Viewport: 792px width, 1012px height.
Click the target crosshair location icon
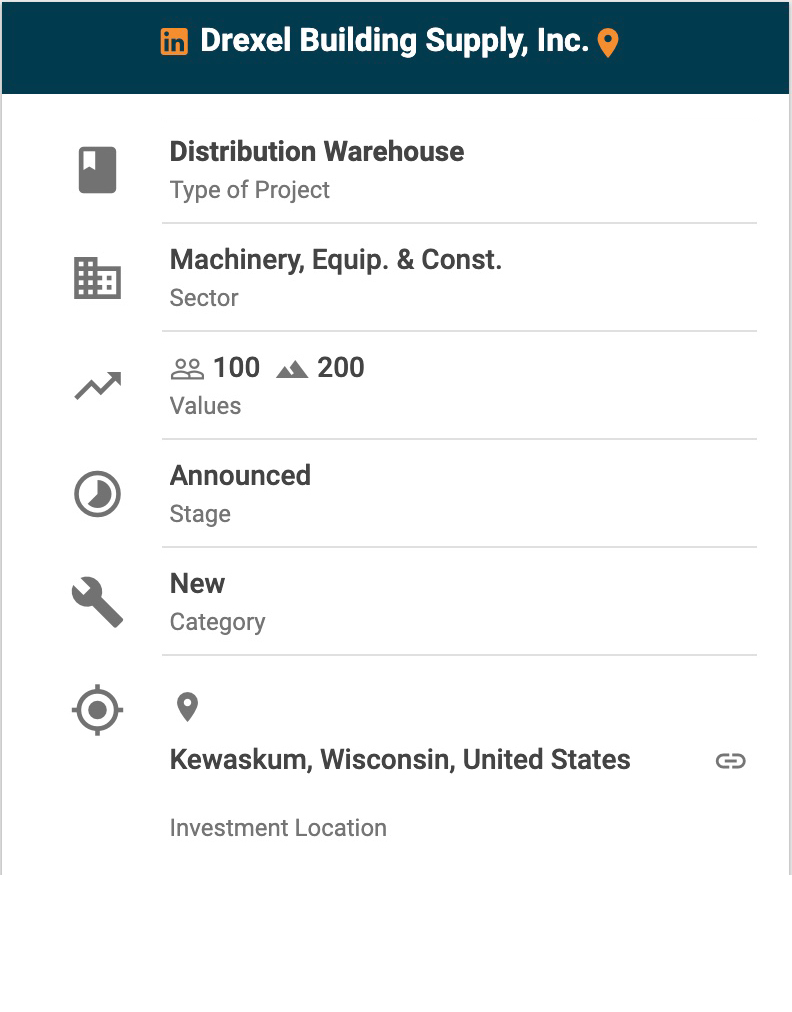pos(97,710)
